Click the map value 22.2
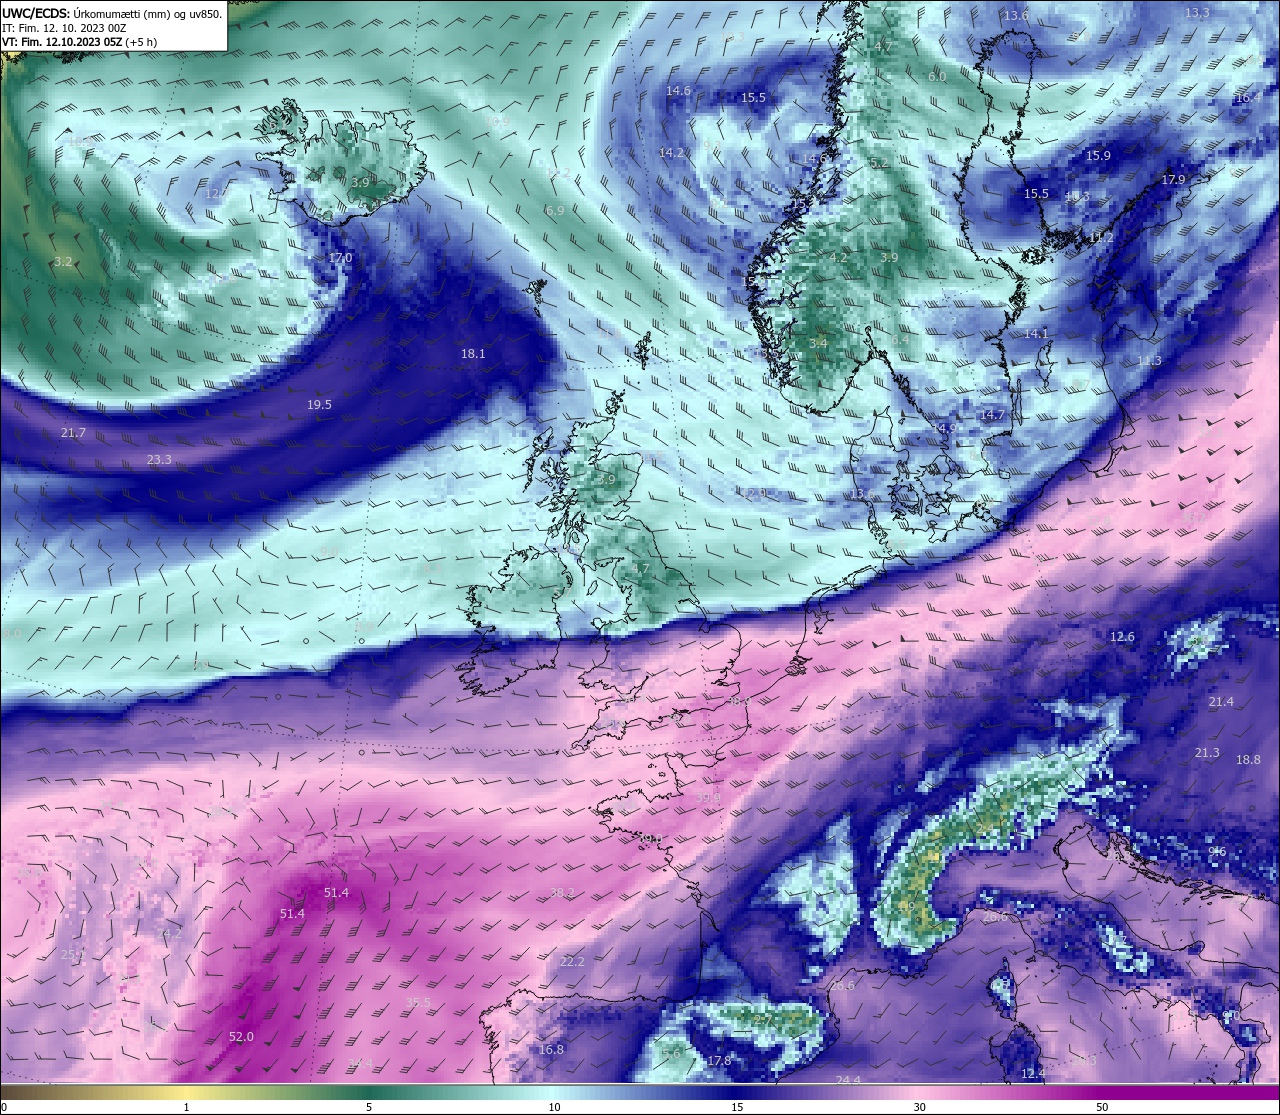 [572, 962]
